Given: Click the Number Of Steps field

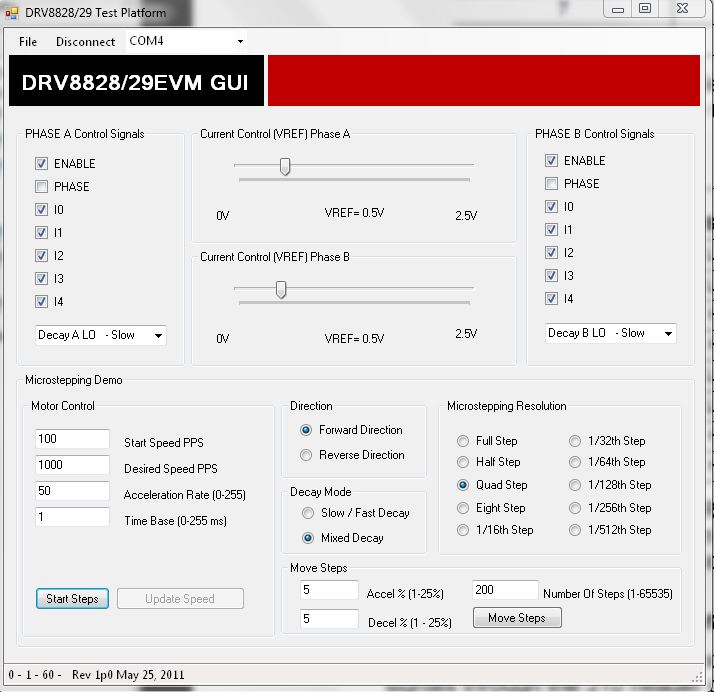Looking at the screenshot, I should pos(505,590).
